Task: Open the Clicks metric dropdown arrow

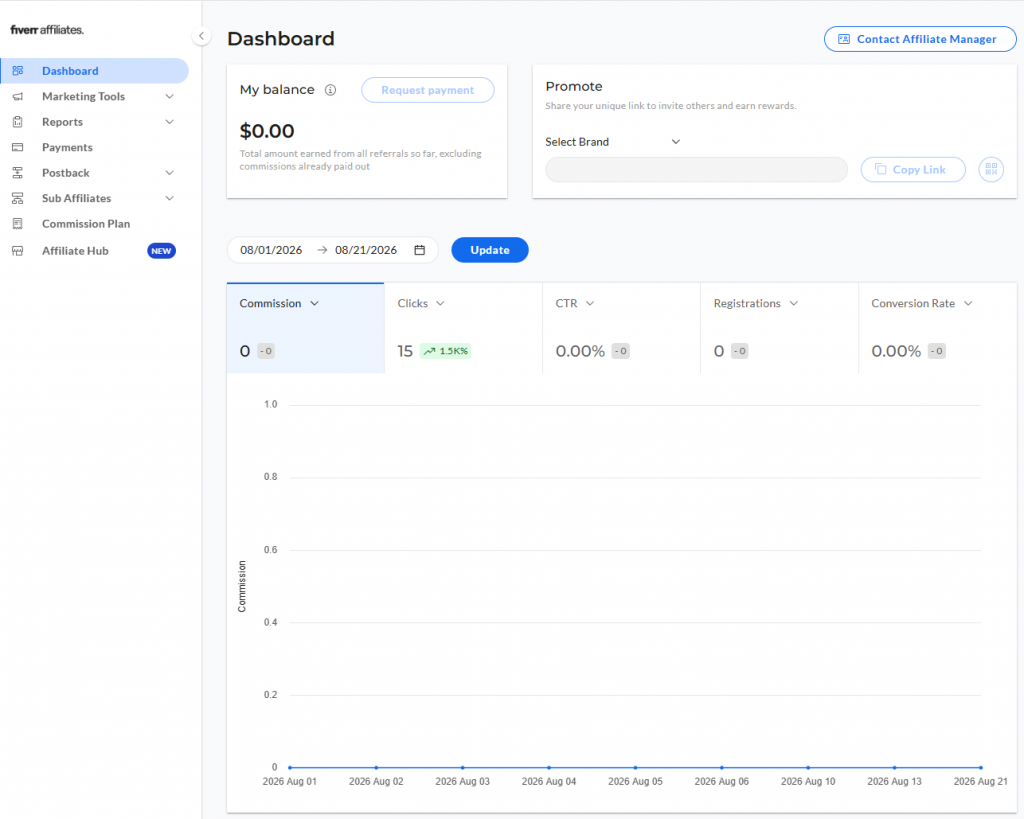Action: (x=440, y=303)
